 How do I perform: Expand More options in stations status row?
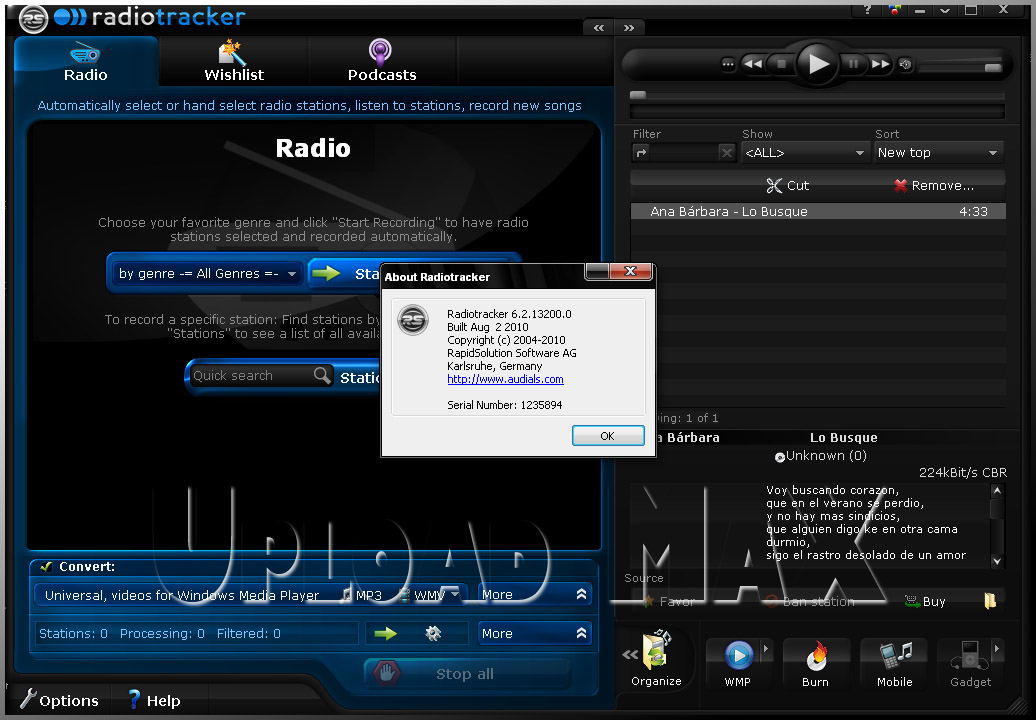[534, 633]
